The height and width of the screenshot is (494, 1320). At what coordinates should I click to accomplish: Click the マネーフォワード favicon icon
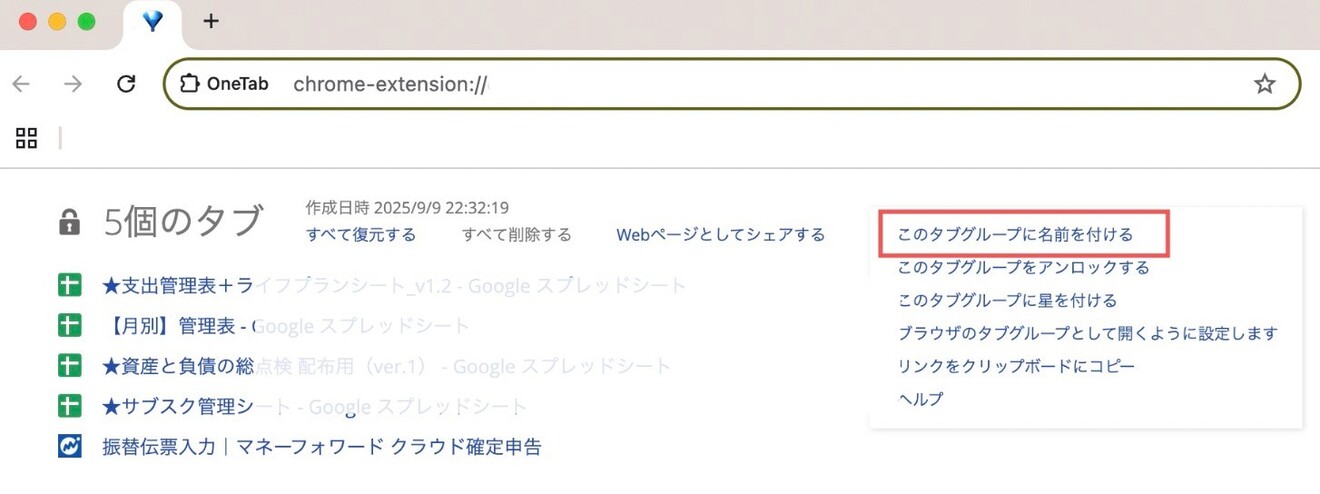click(69, 447)
